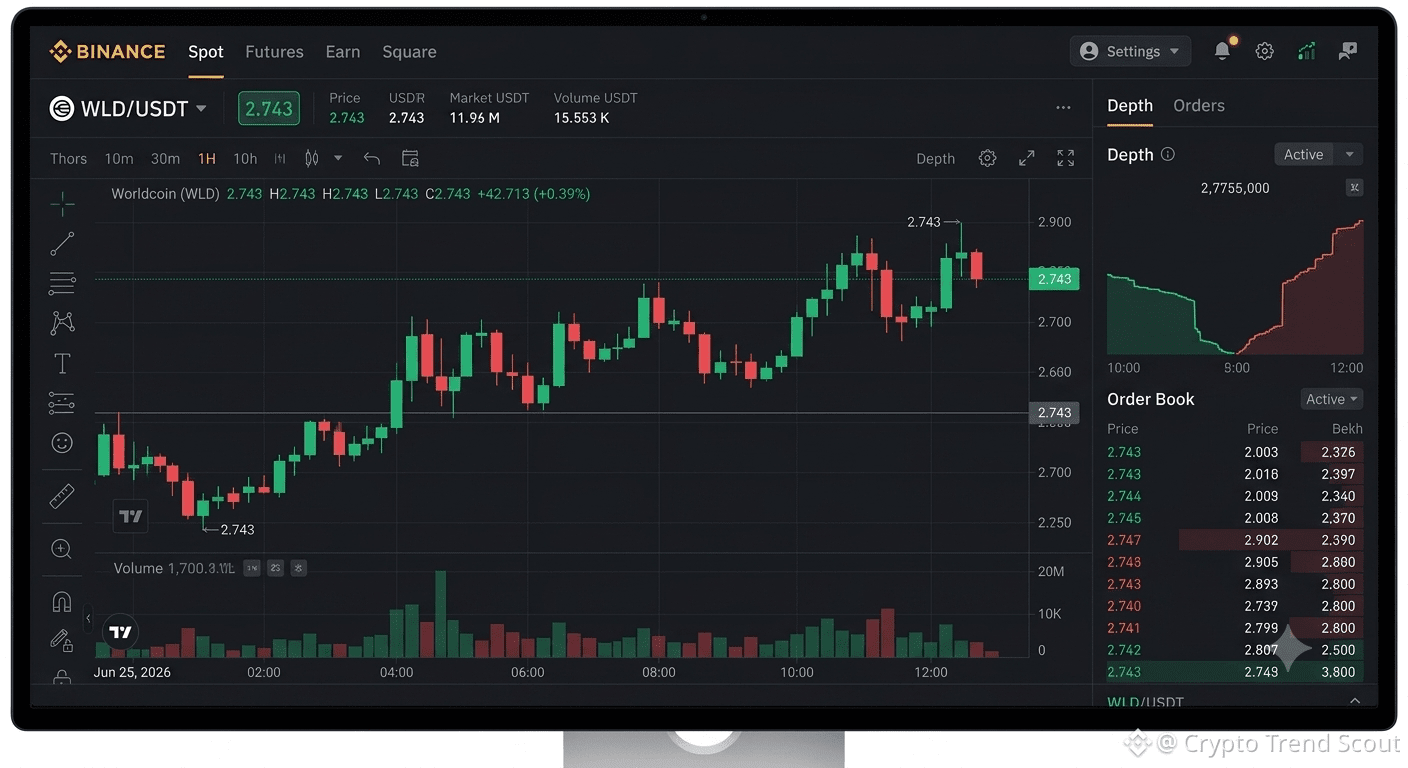Click the Depth info icon

(x=1168, y=155)
